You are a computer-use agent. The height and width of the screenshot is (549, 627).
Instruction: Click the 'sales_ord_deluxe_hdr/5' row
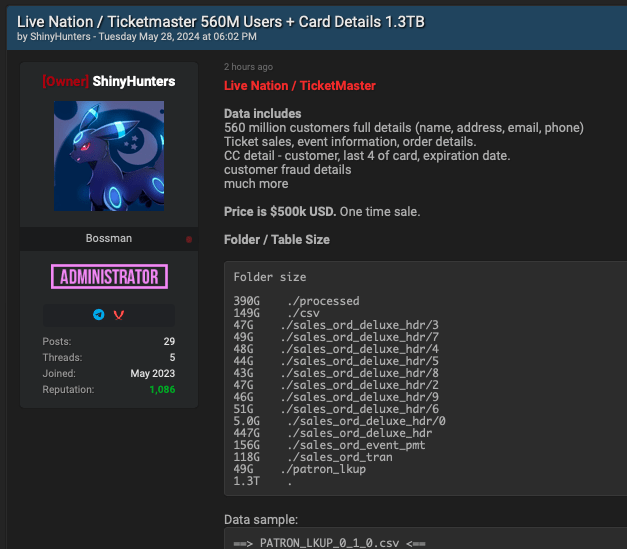[336, 361]
